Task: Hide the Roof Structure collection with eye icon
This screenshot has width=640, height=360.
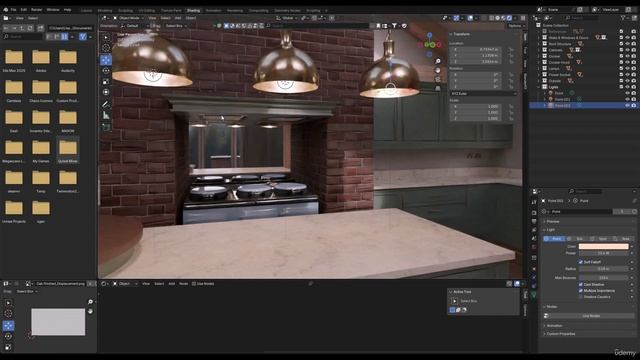Action: pyautogui.click(x=627, y=44)
